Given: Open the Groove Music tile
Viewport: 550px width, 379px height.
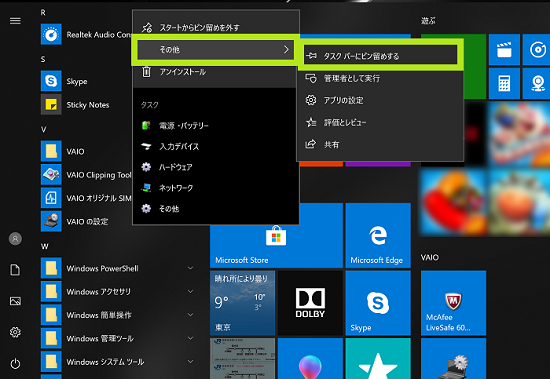Looking at the screenshot, I should (537, 50).
